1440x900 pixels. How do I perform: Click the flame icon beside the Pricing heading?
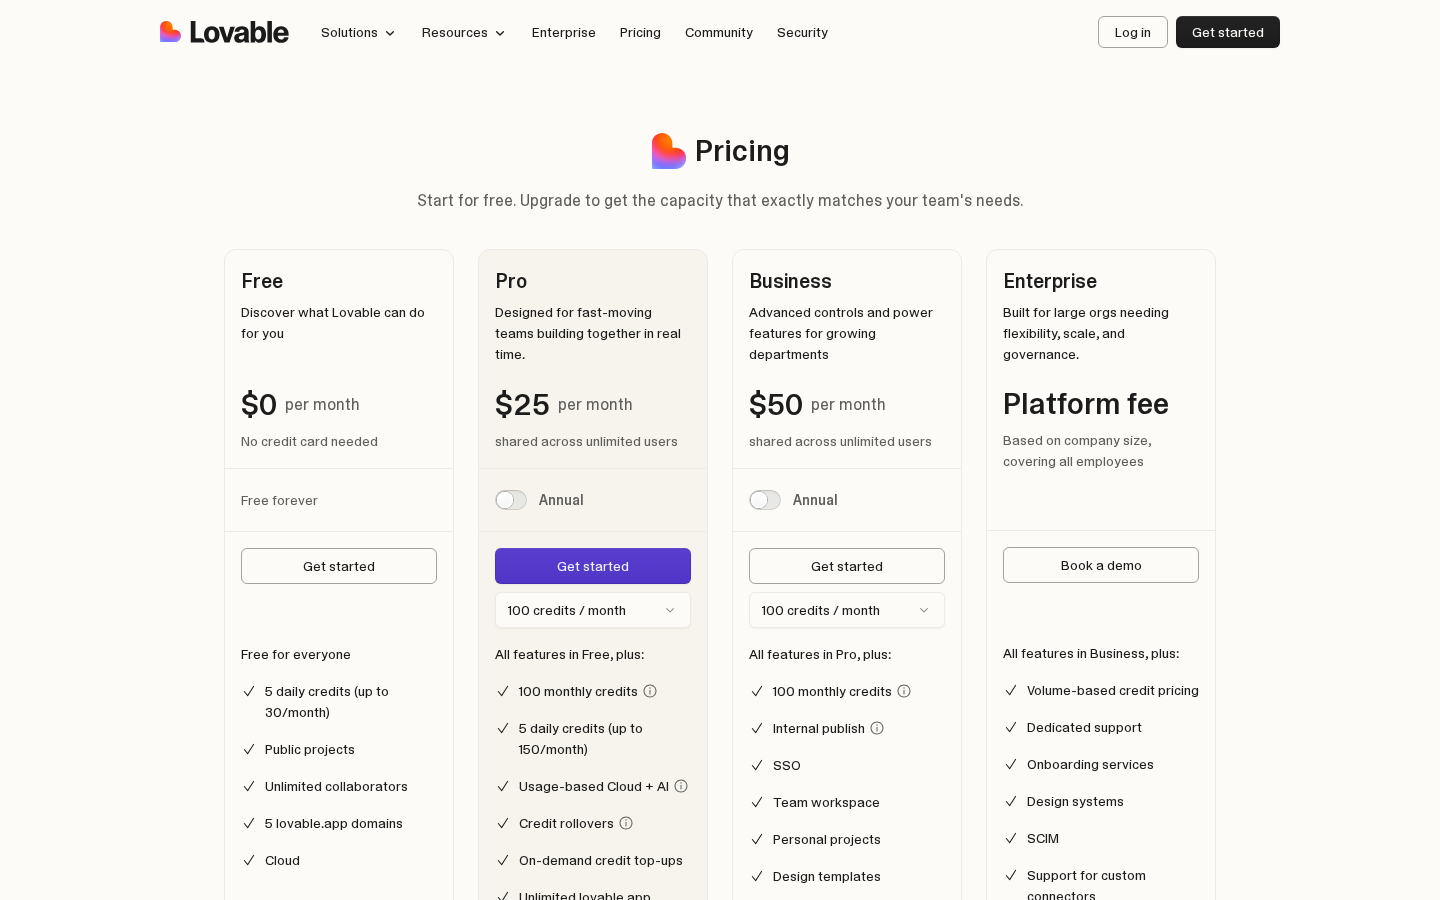click(668, 151)
